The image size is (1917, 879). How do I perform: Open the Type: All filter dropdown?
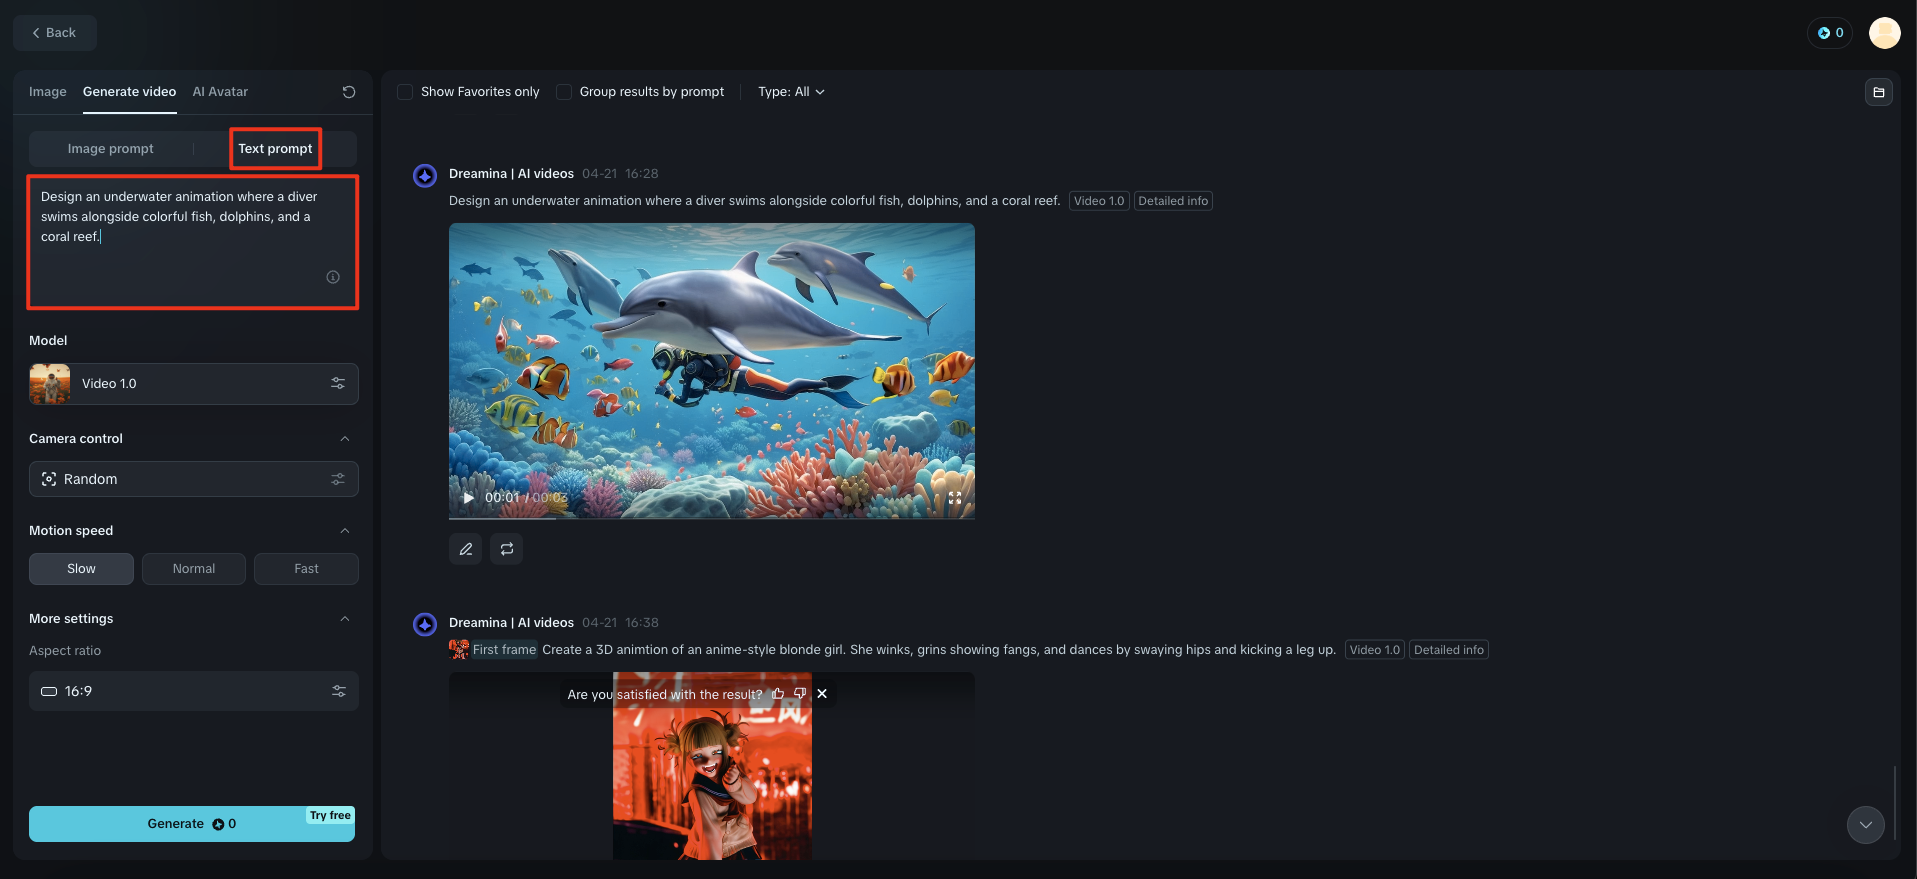[791, 92]
